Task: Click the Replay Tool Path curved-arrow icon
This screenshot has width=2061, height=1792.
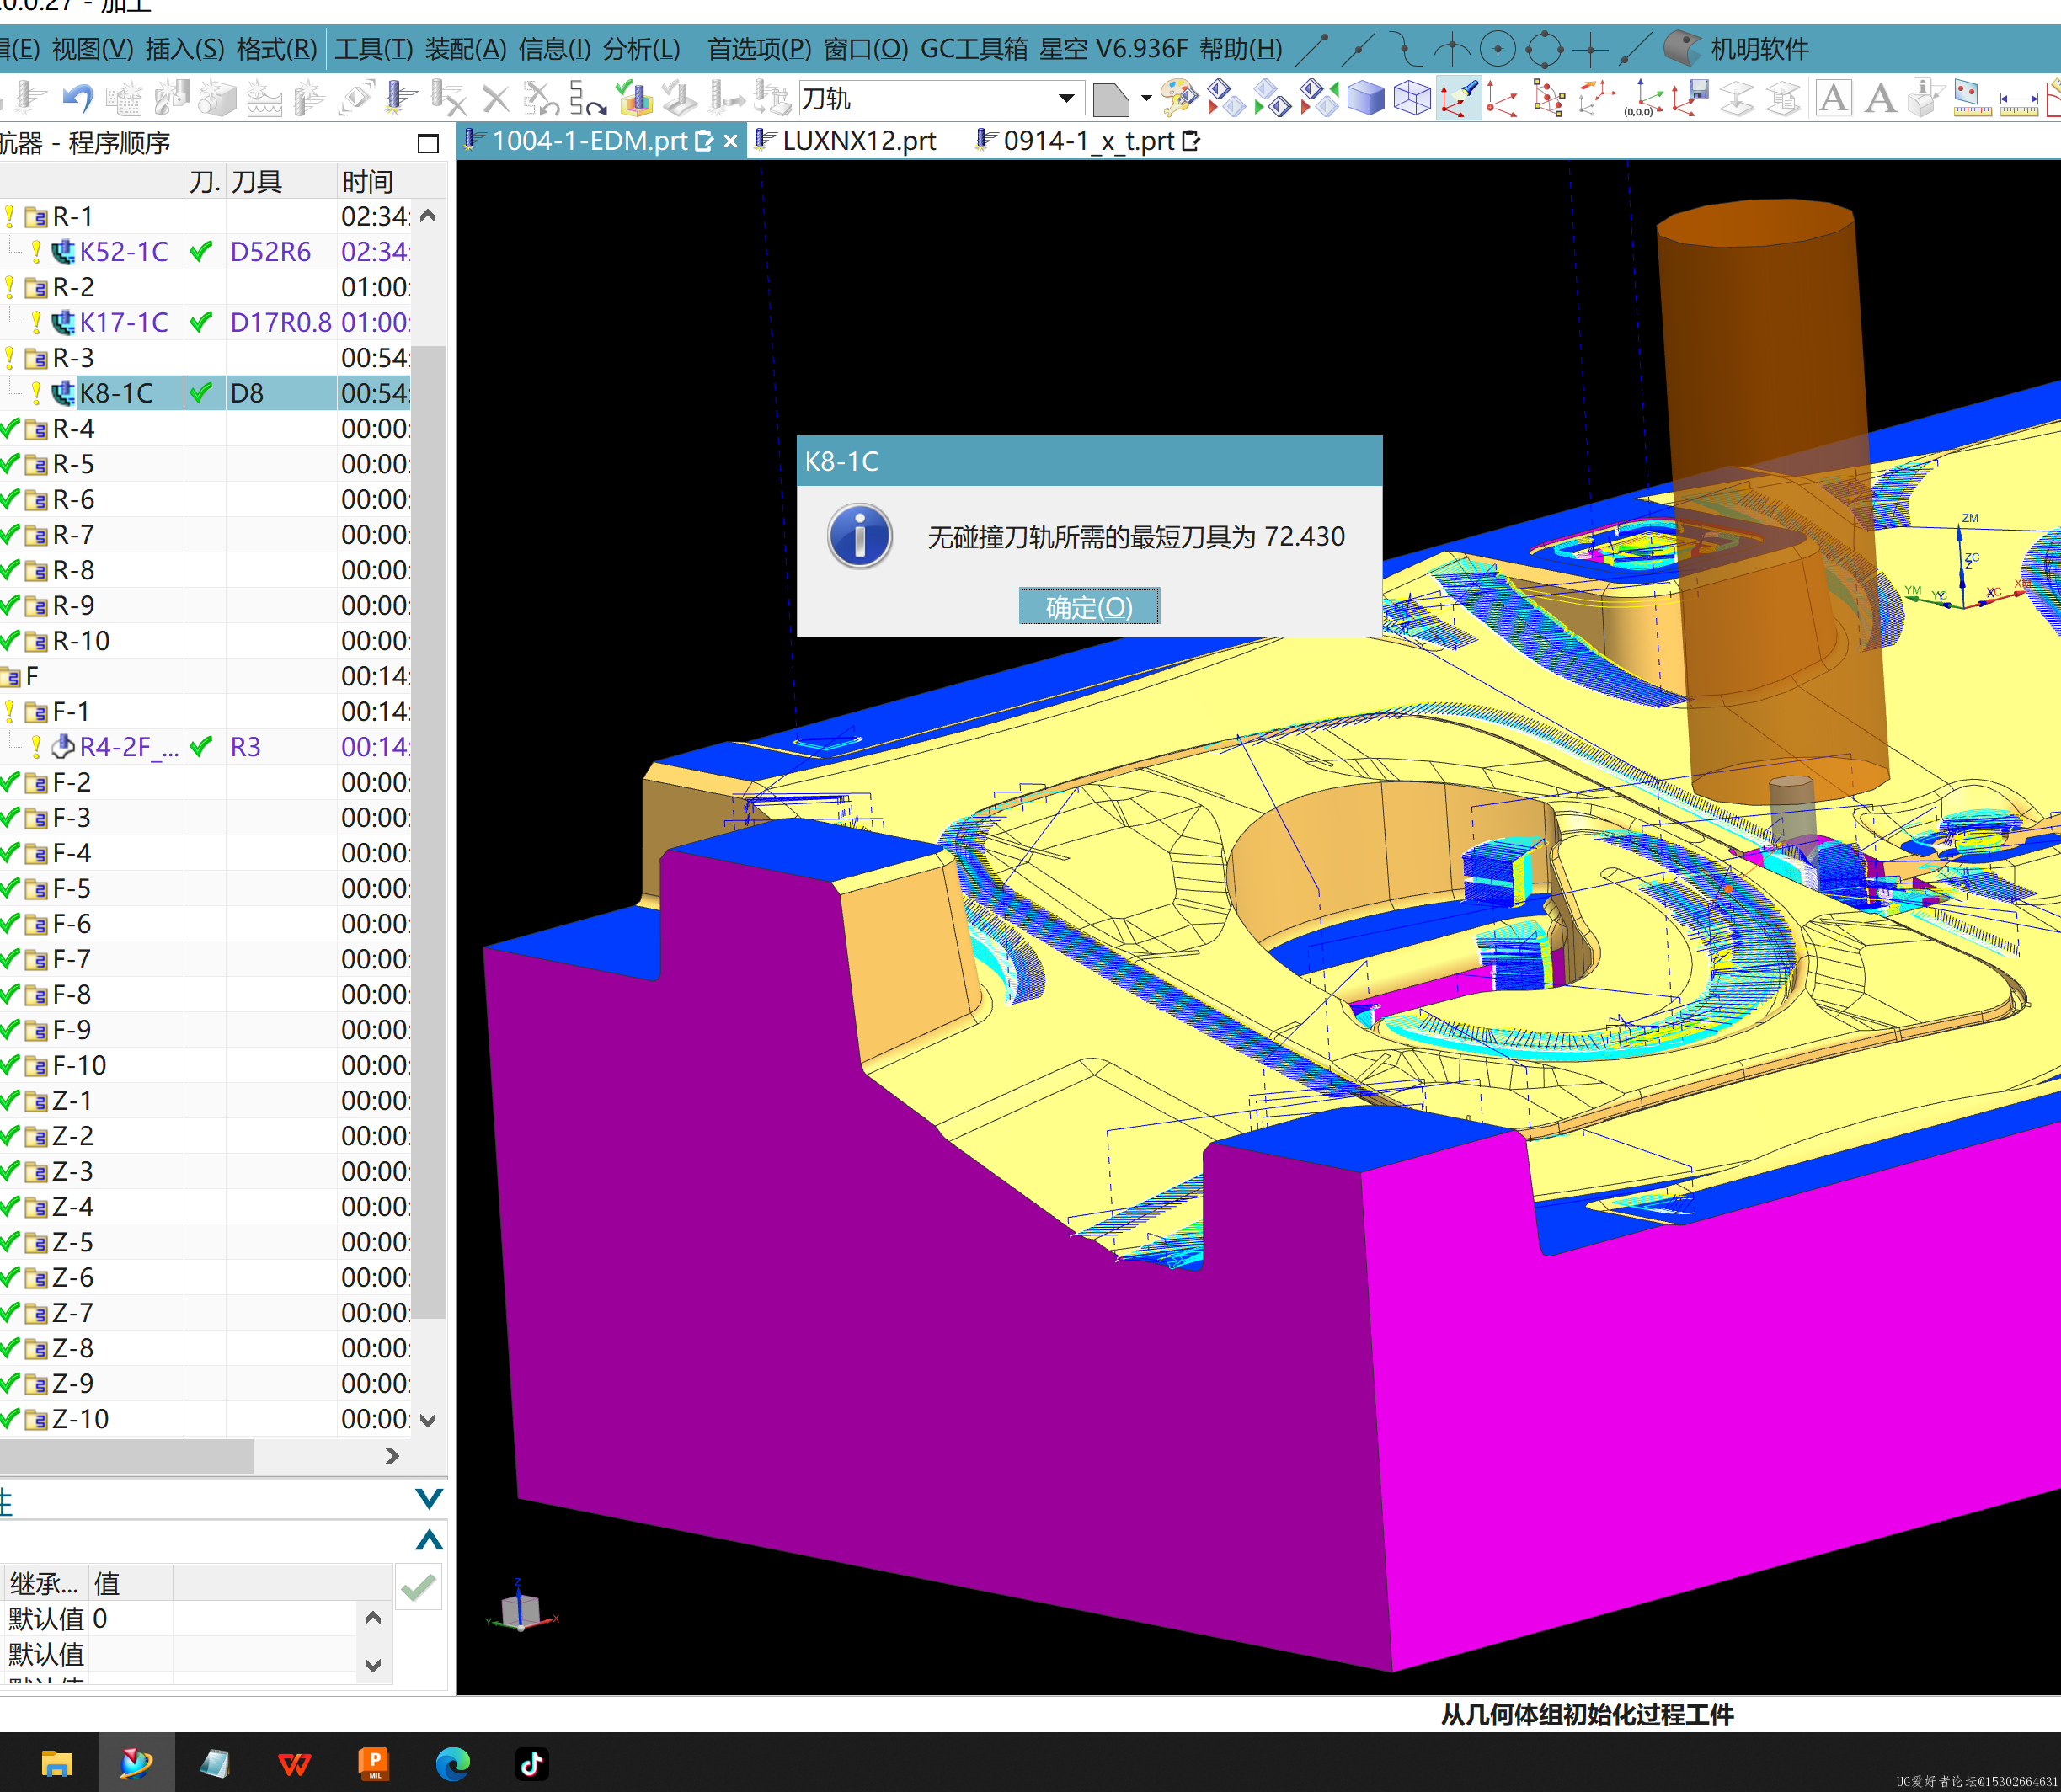Action: click(586, 98)
